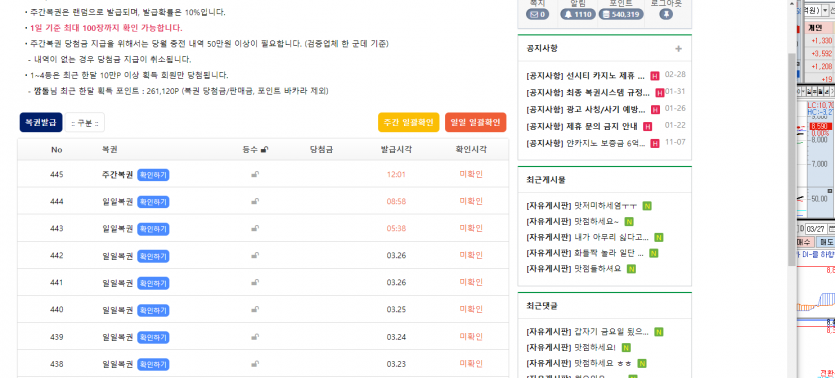Image resolution: width=835 pixels, height=378 pixels.
Task: Expand 공지사항 with the plus icon
Action: (x=678, y=49)
